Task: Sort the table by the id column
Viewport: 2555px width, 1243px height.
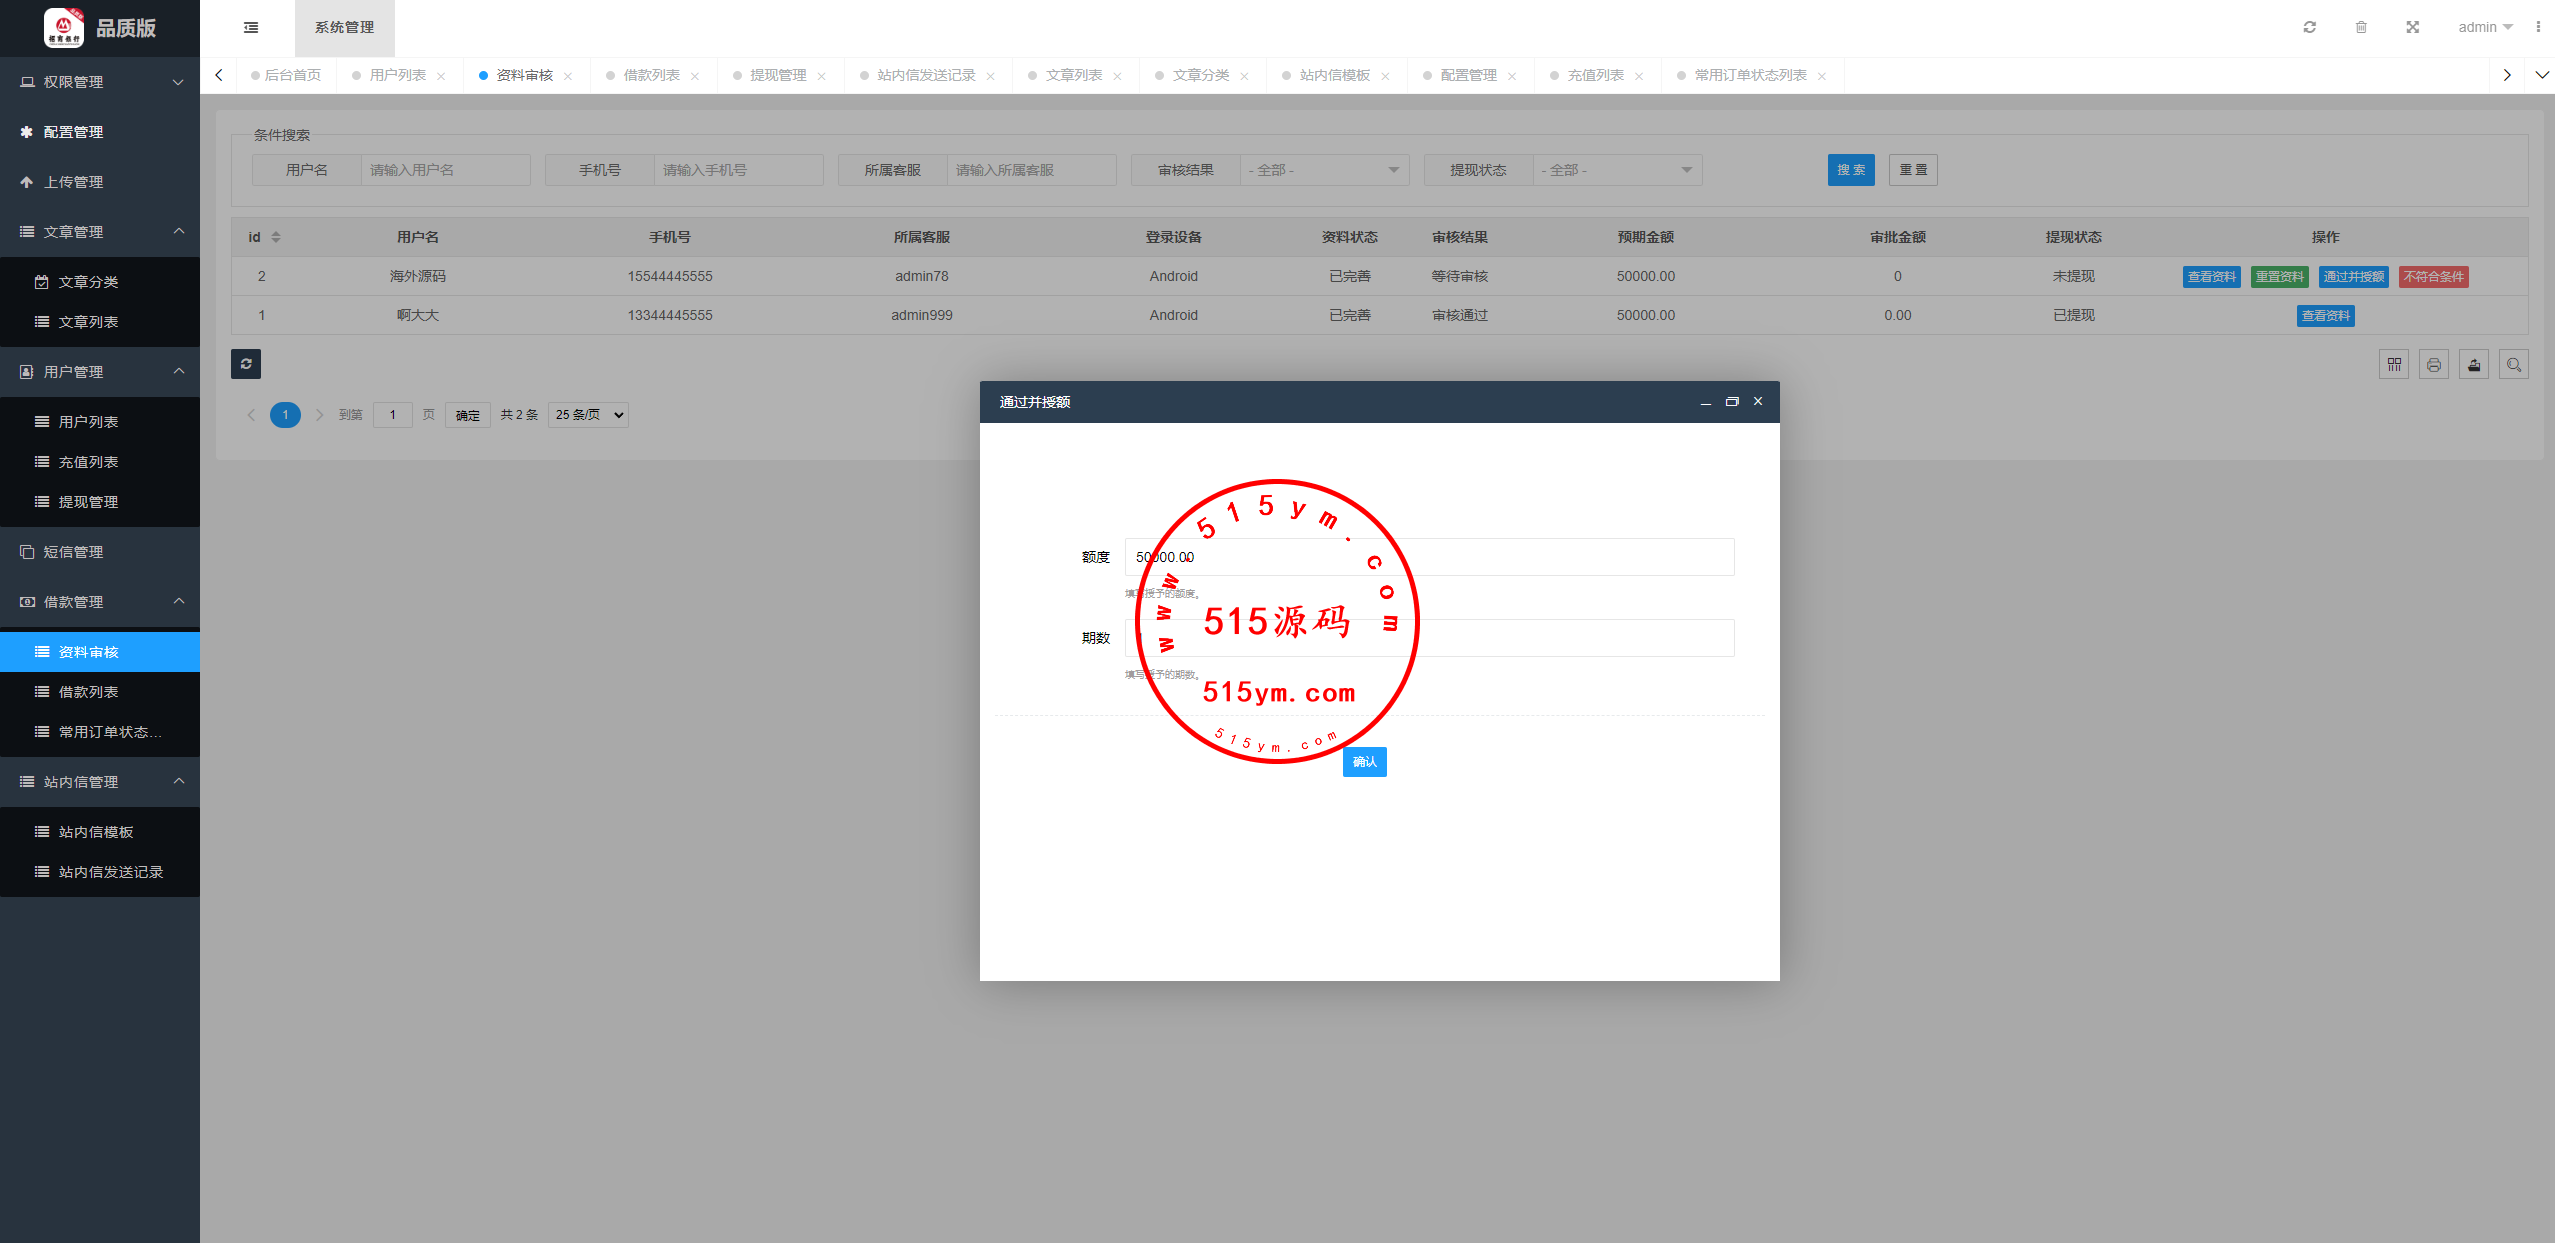Action: coord(276,237)
